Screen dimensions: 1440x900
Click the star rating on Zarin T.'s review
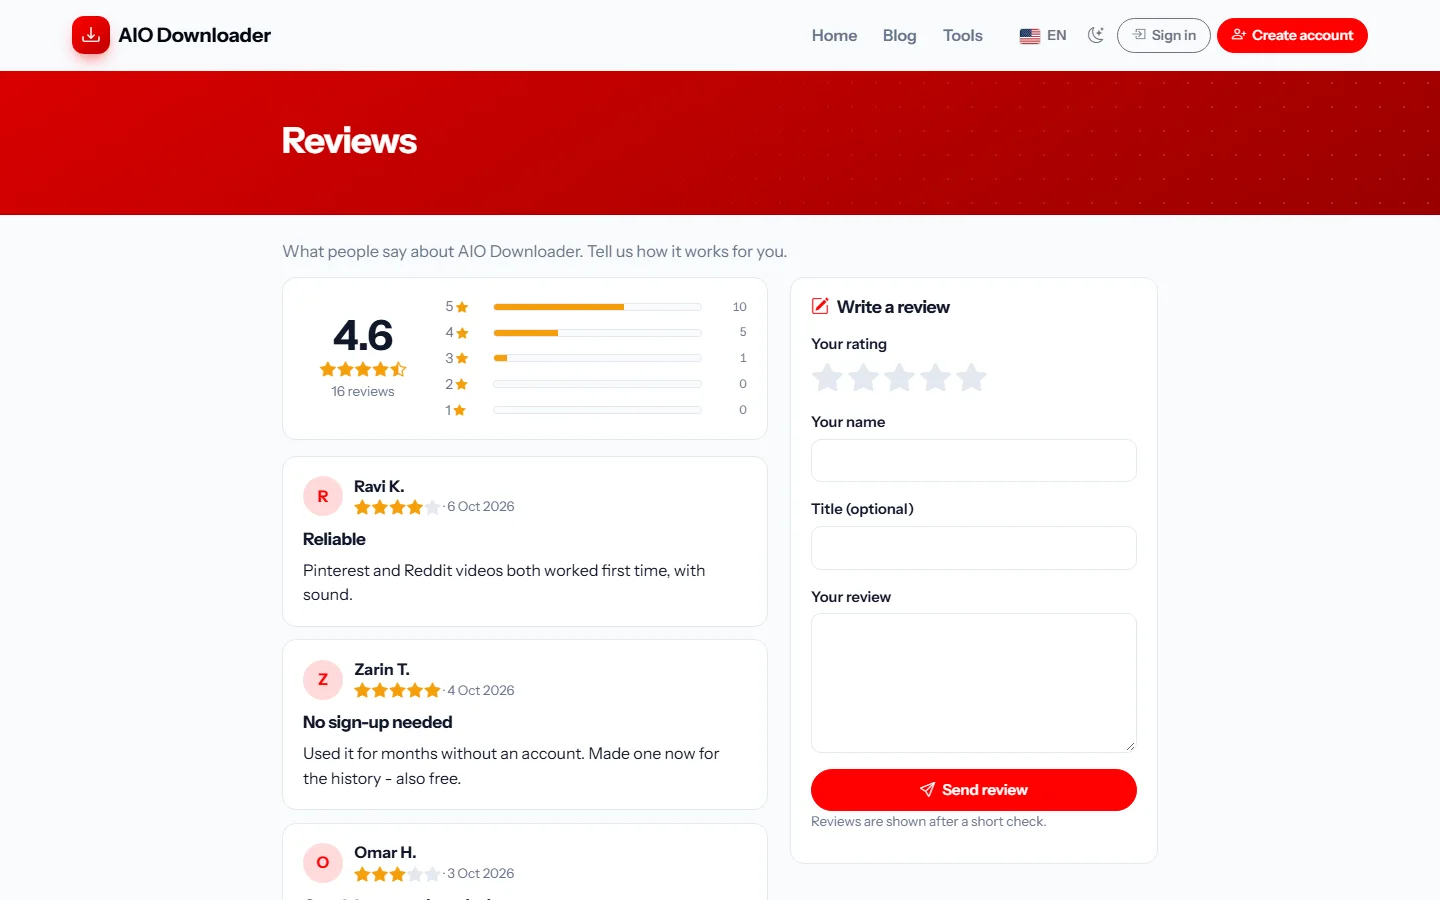(397, 690)
